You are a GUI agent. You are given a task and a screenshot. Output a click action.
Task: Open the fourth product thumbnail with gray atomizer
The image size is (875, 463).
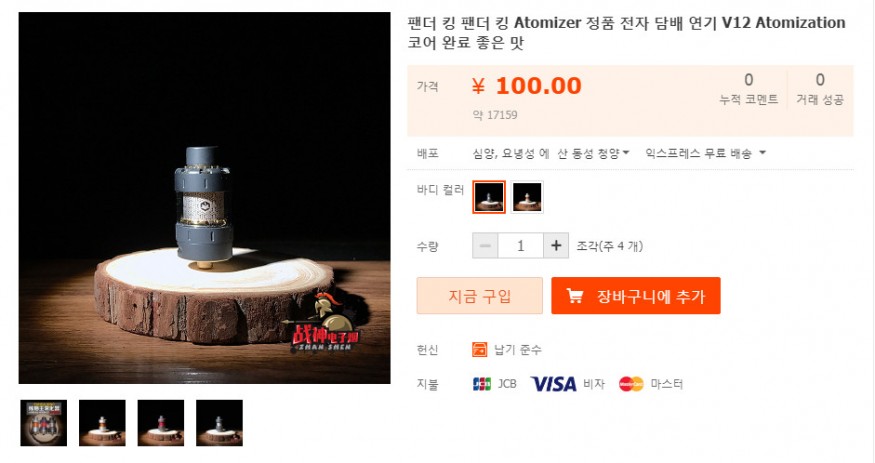point(219,423)
